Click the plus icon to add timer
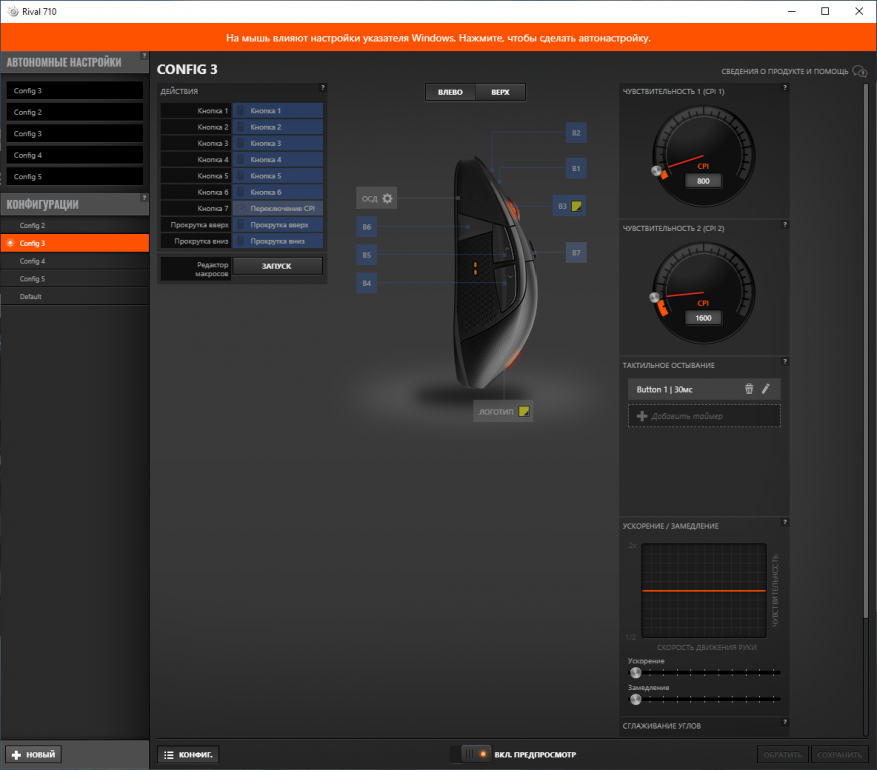Screen dimensions: 877x770 pyautogui.click(x=642, y=416)
